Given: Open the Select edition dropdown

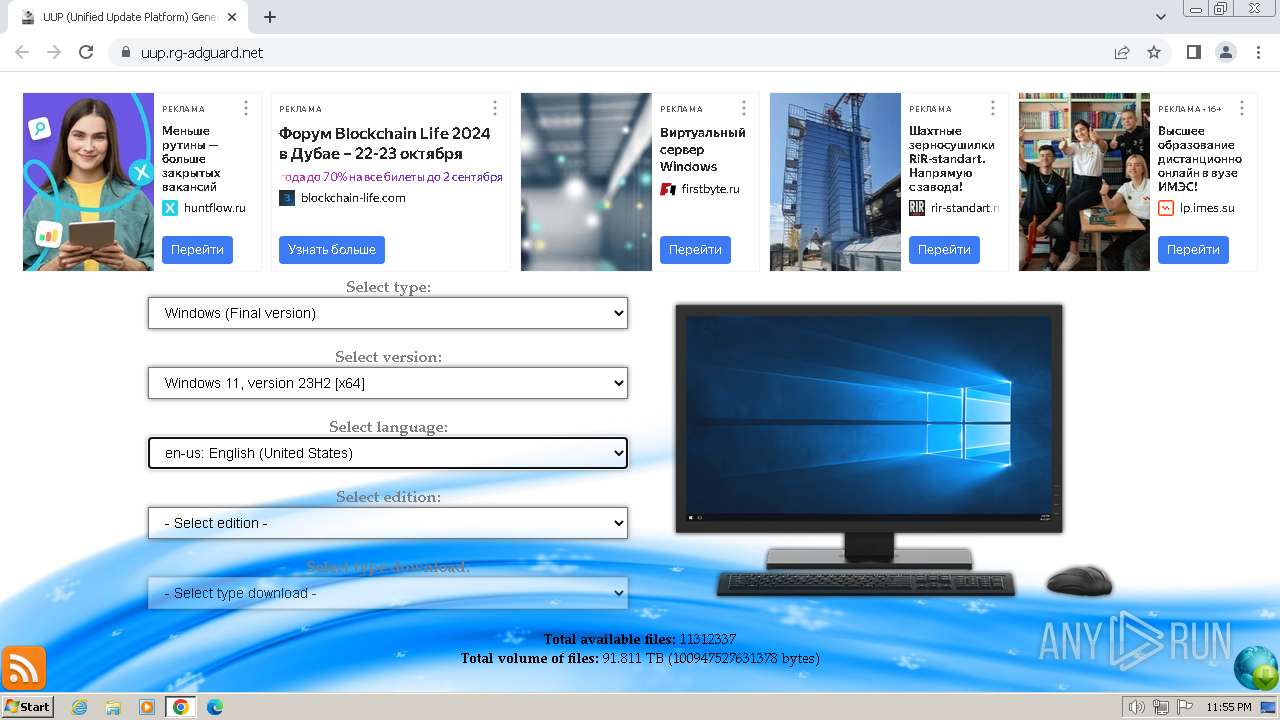Looking at the screenshot, I should [388, 523].
